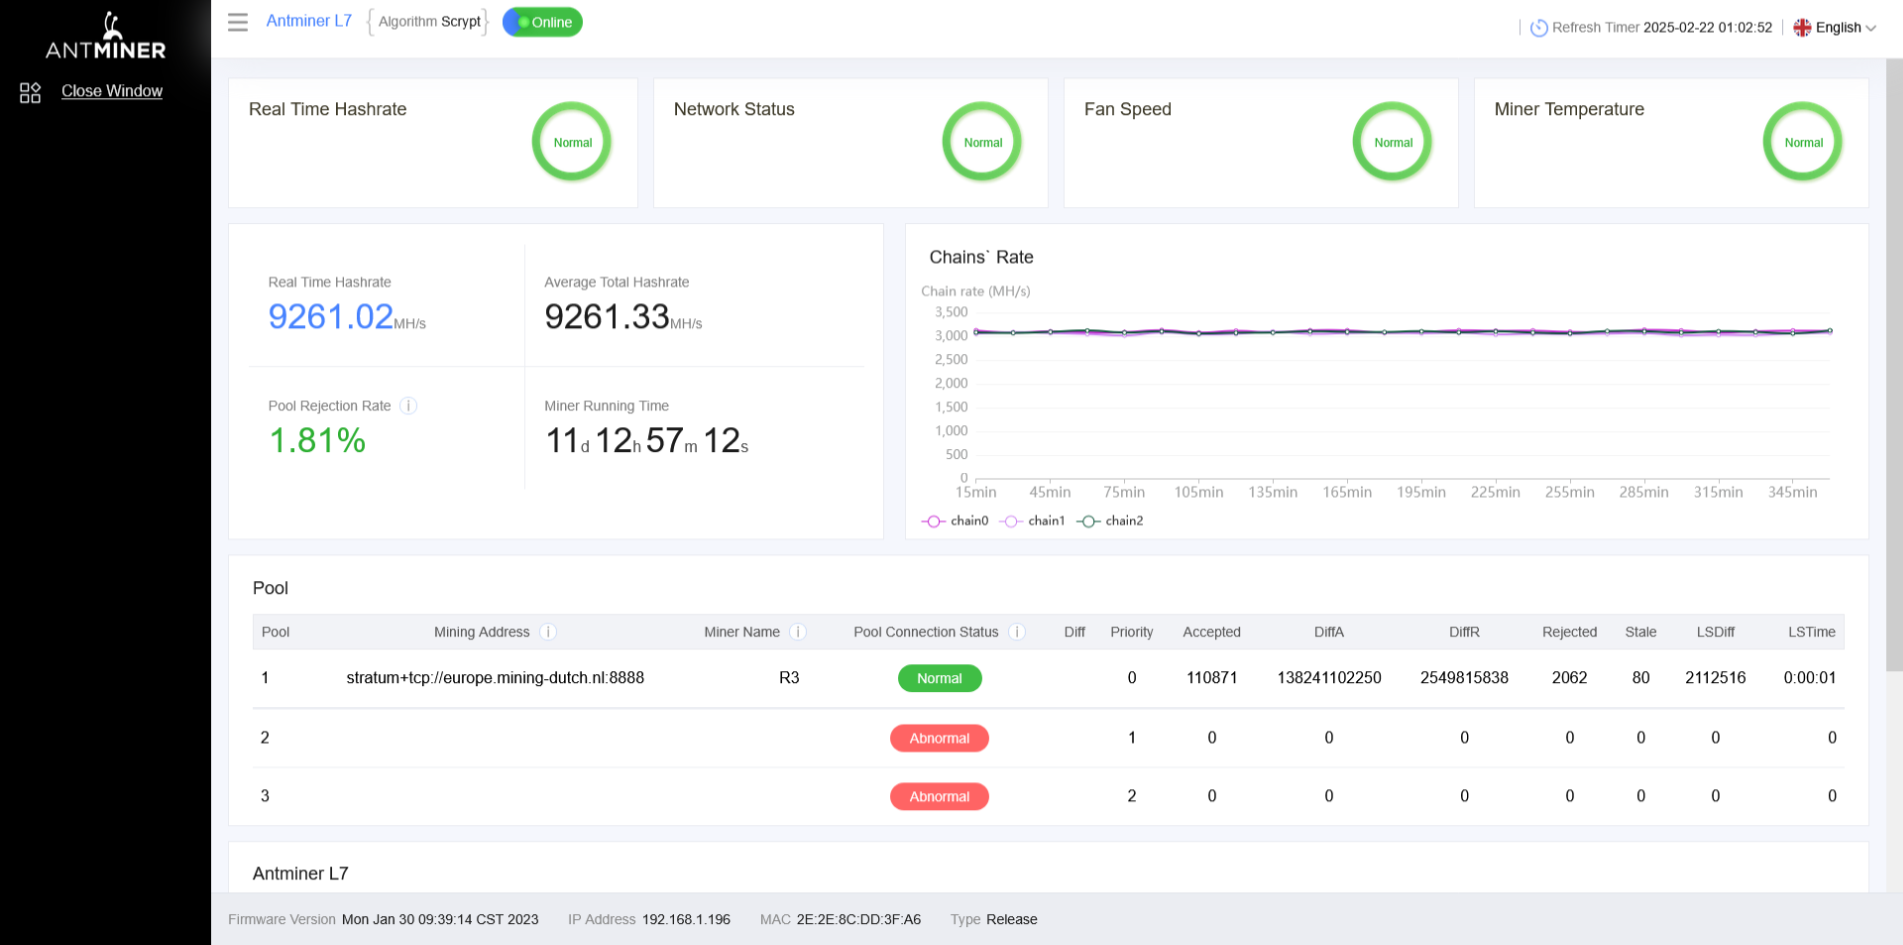Click the grid icon beside Close Window
Image resolution: width=1903 pixels, height=945 pixels.
pyautogui.click(x=30, y=92)
